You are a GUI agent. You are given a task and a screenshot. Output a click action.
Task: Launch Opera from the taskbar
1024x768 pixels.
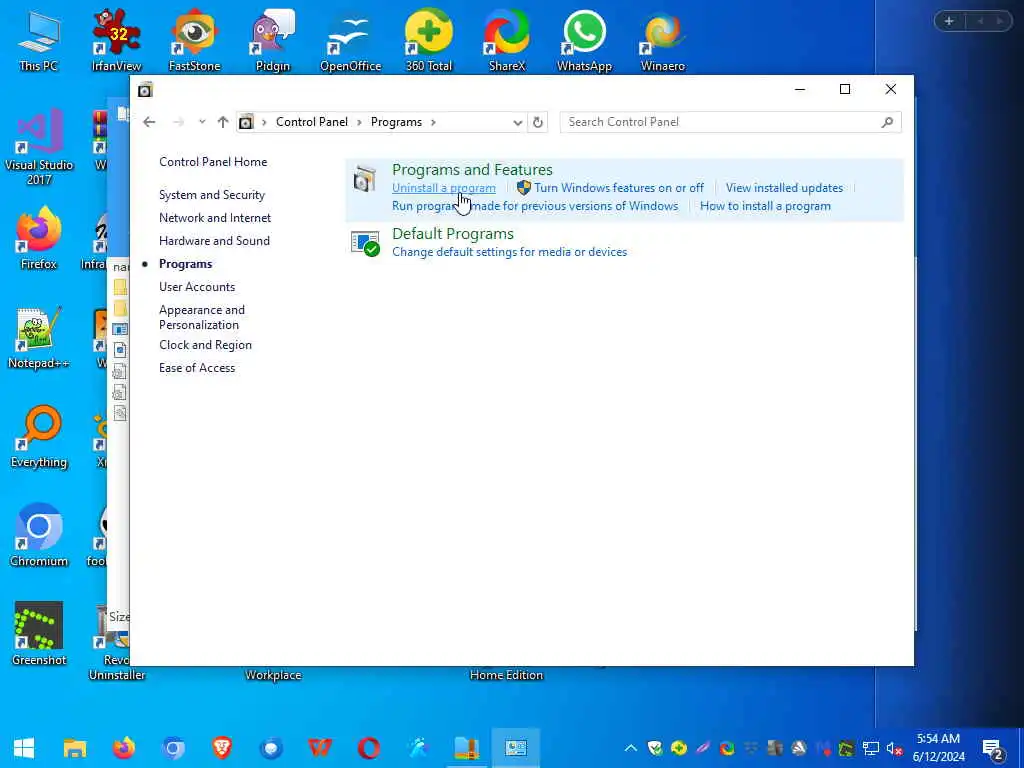pos(369,748)
